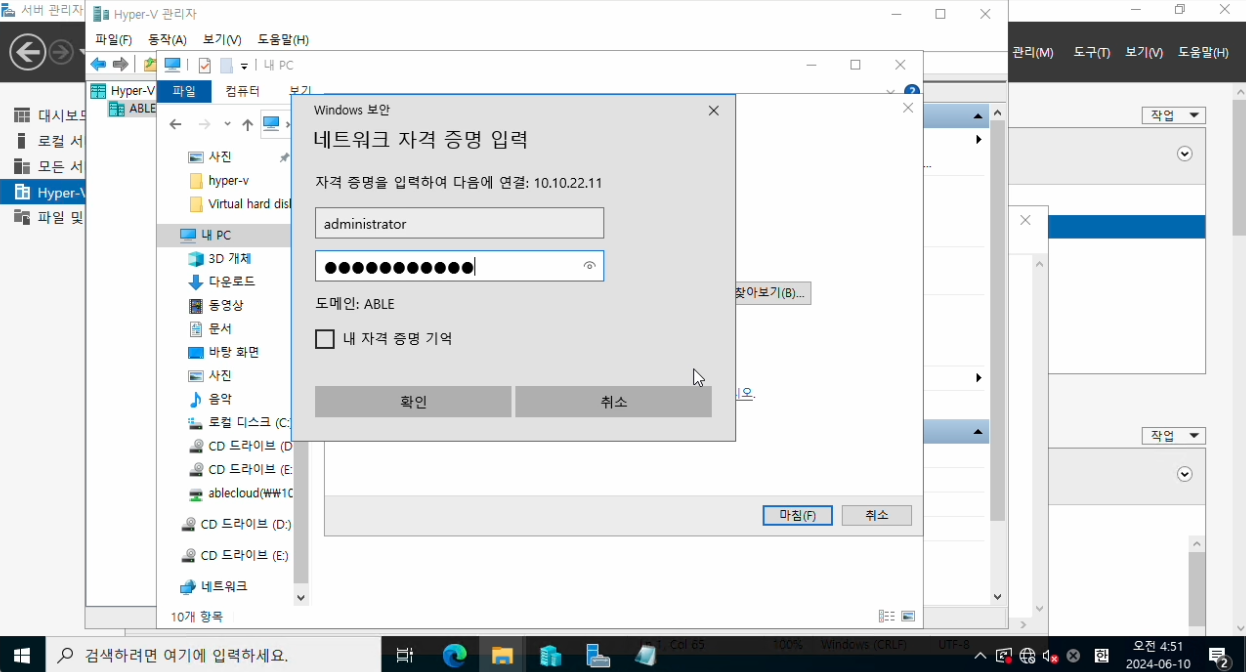Show hidden tray icons chevron

point(981,656)
